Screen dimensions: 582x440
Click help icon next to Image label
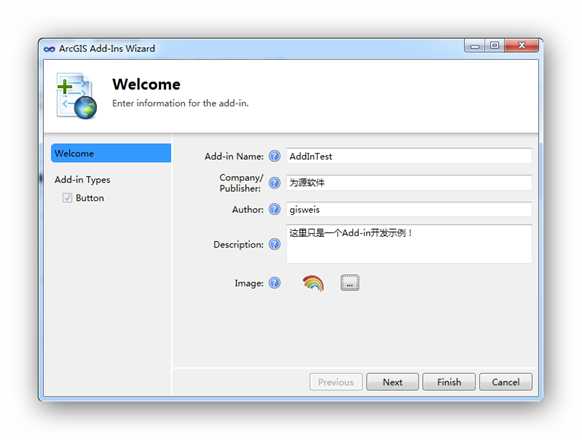pos(275,283)
